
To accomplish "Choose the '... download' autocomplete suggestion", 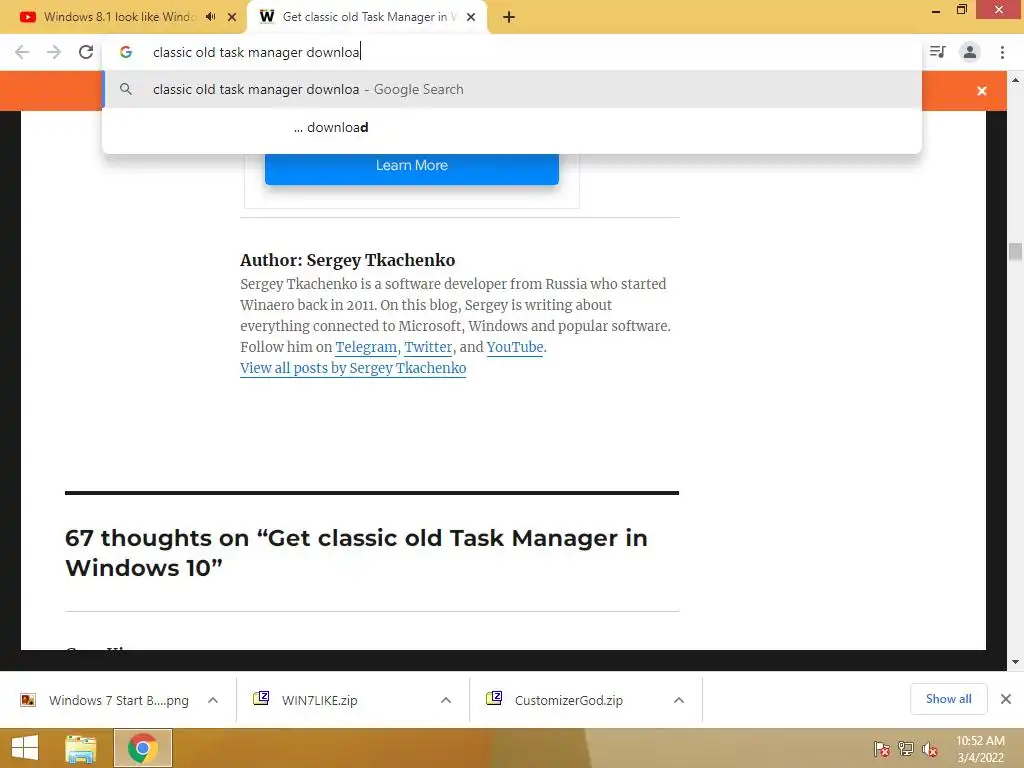I will (512, 127).
